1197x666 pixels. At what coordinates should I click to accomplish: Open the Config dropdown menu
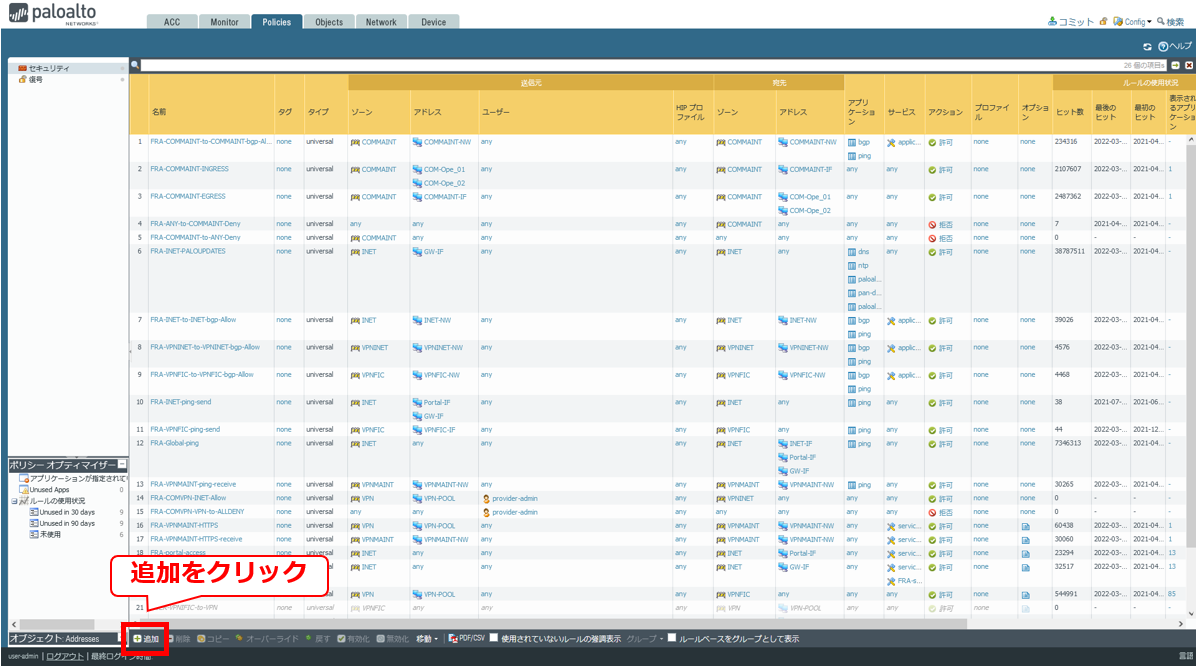[1137, 22]
